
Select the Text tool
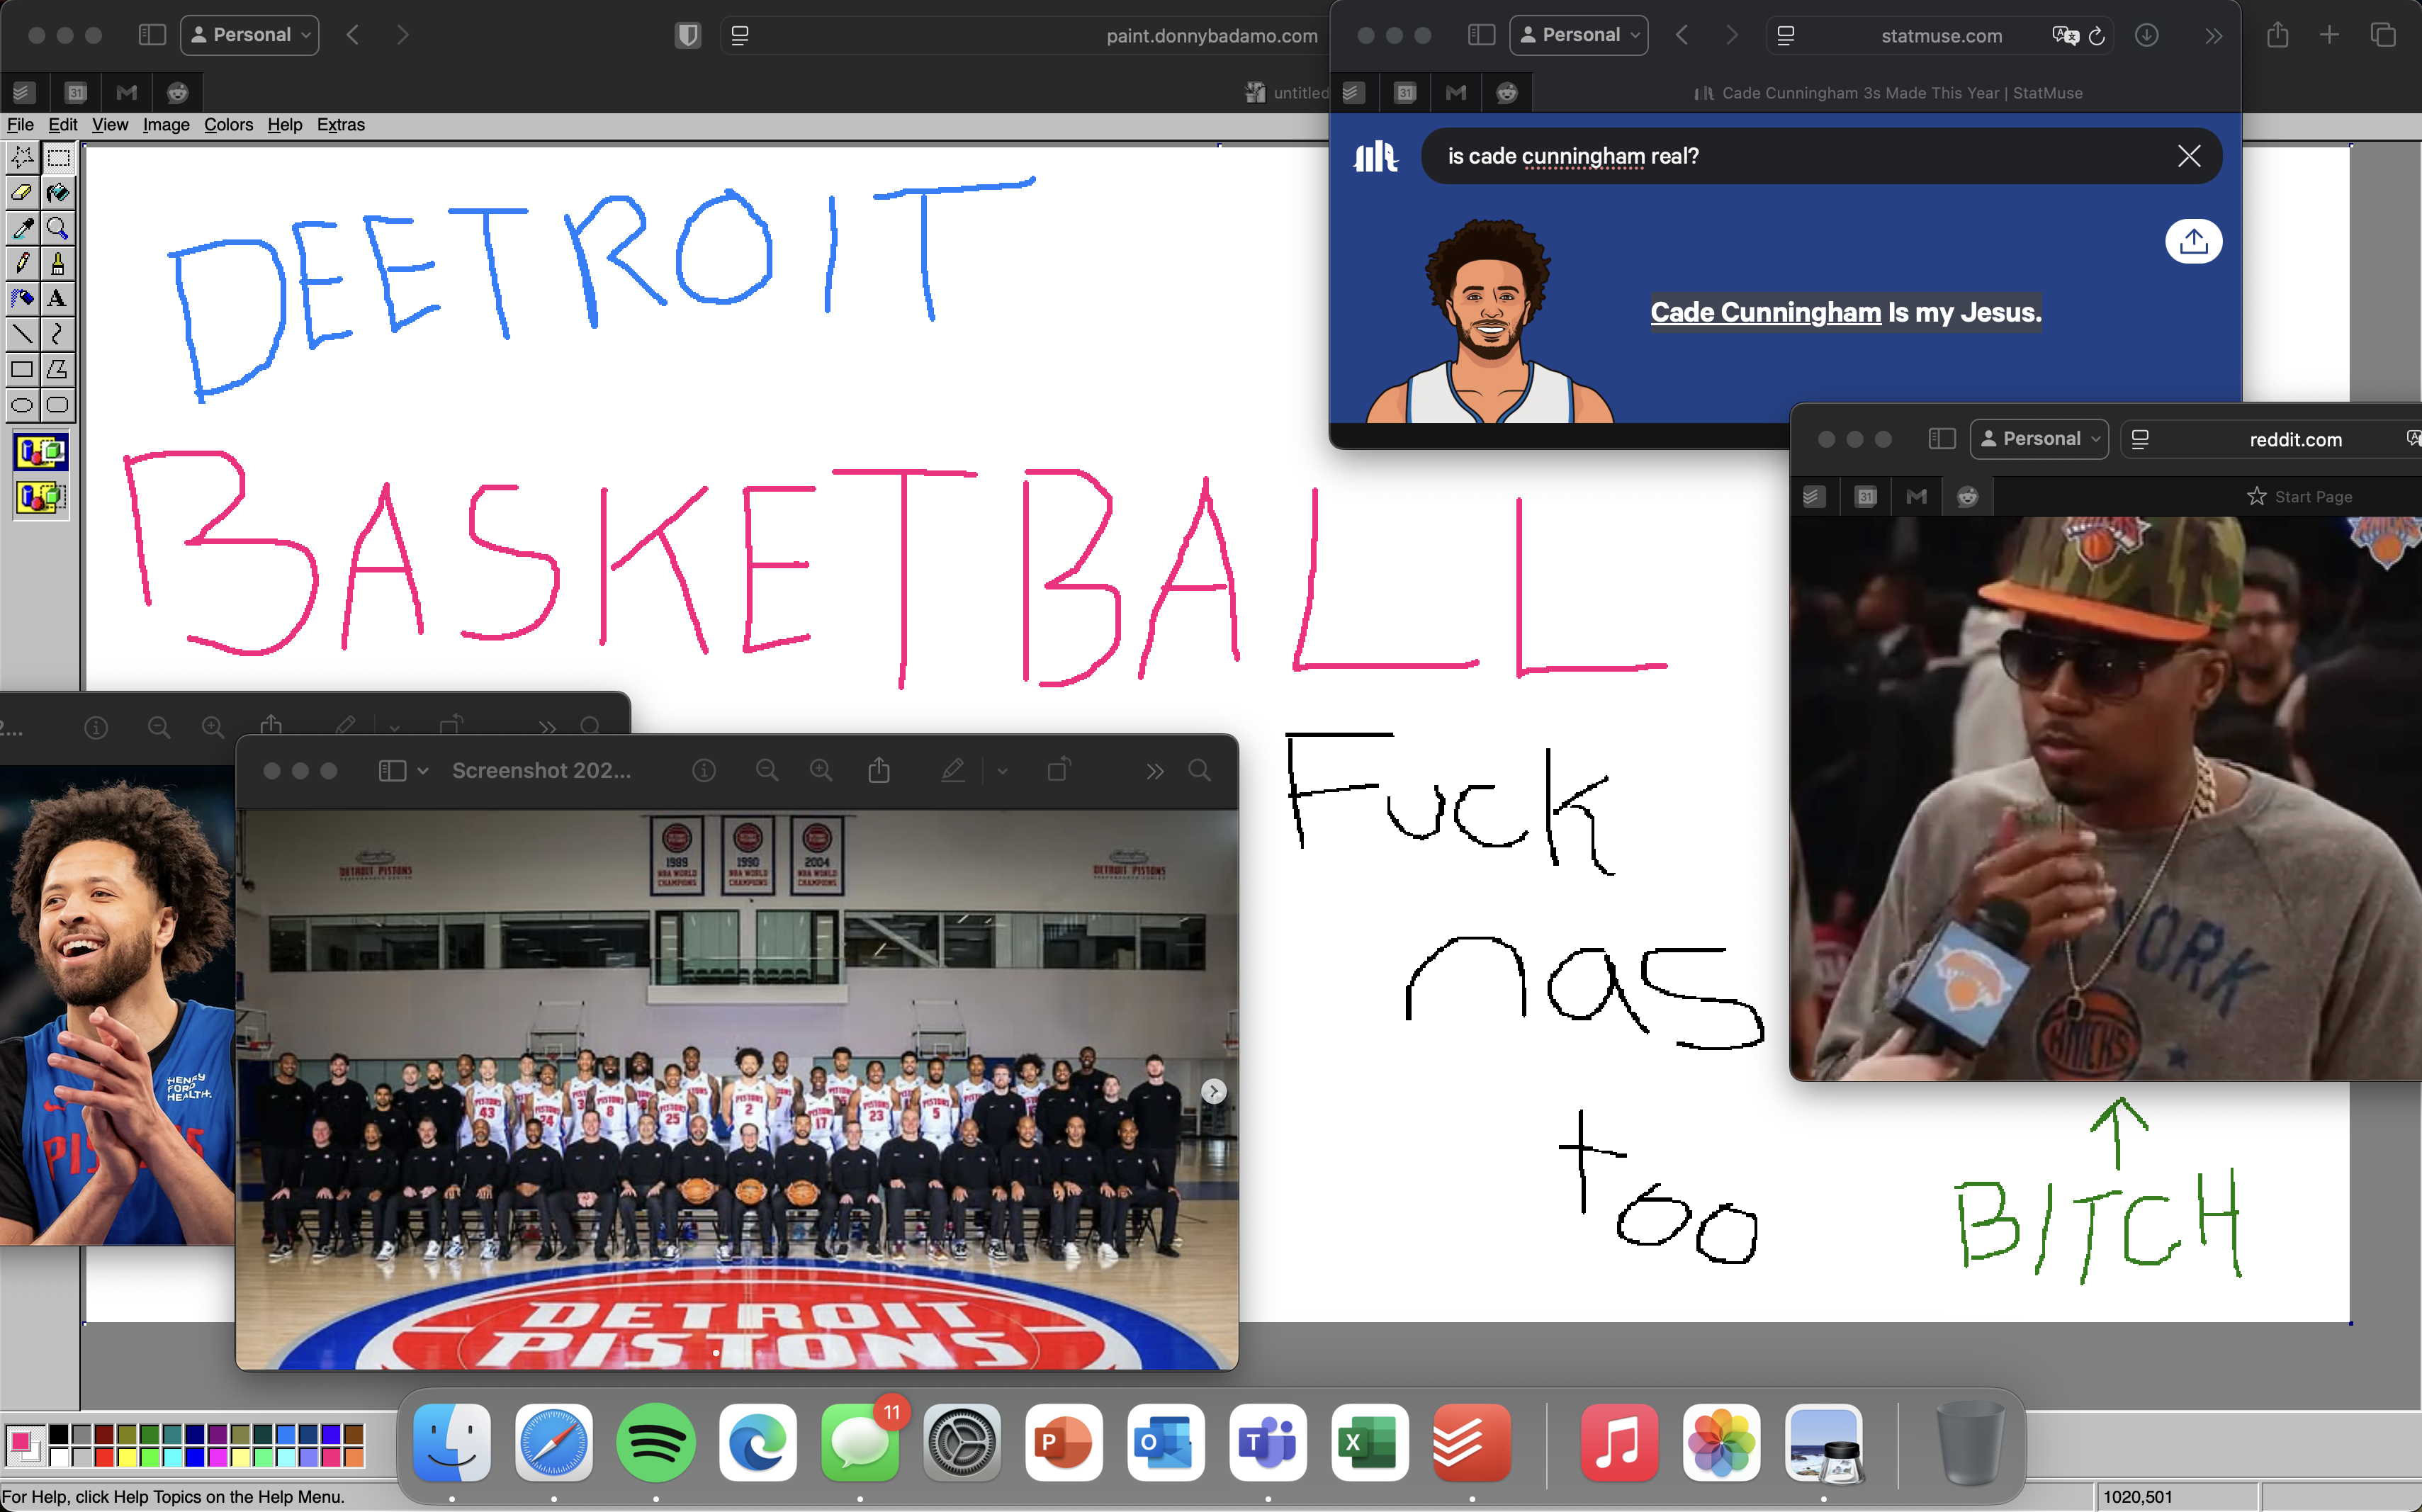click(57, 298)
